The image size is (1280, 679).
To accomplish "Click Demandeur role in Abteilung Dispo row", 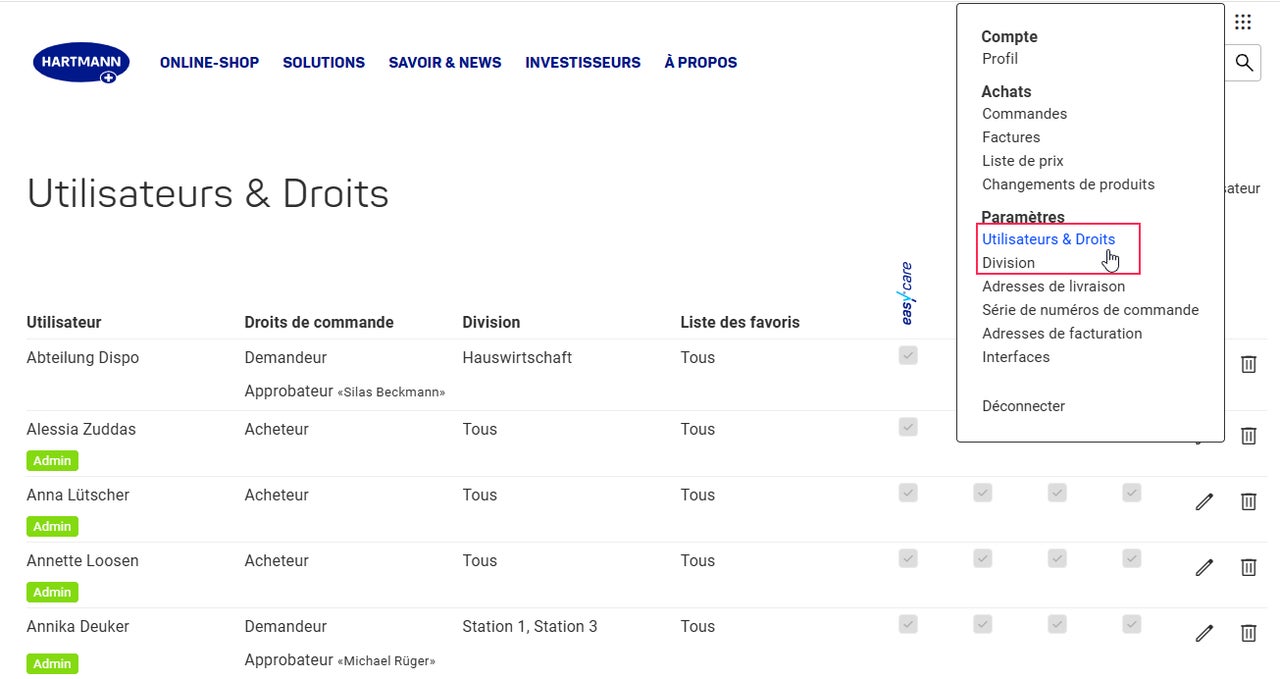I will point(286,357).
